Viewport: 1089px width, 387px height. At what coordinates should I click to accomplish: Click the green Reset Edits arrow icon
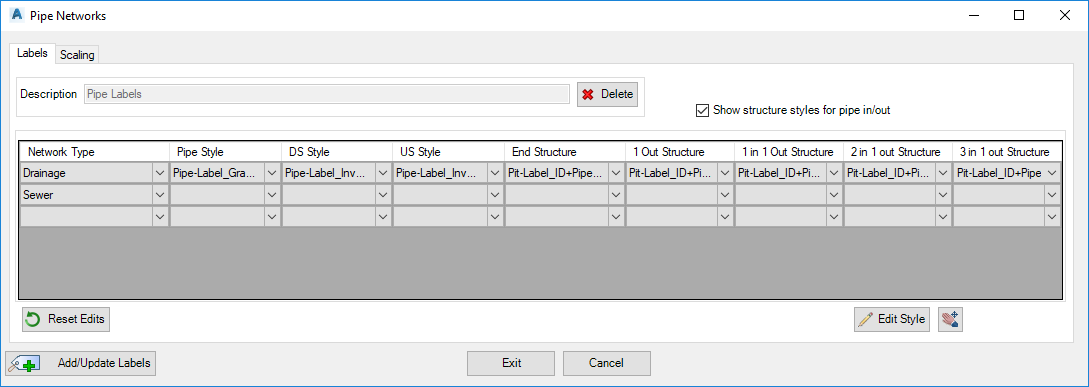(32, 320)
